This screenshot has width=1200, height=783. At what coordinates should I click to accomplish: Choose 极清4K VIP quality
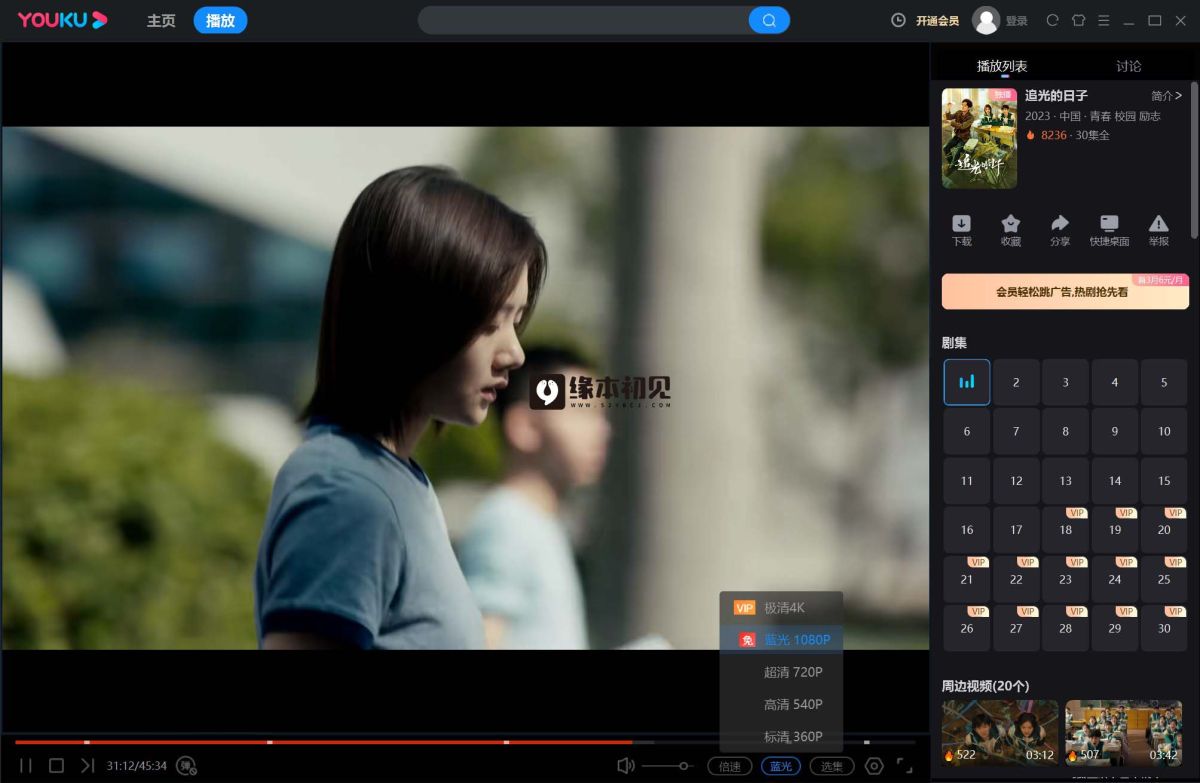pos(781,608)
